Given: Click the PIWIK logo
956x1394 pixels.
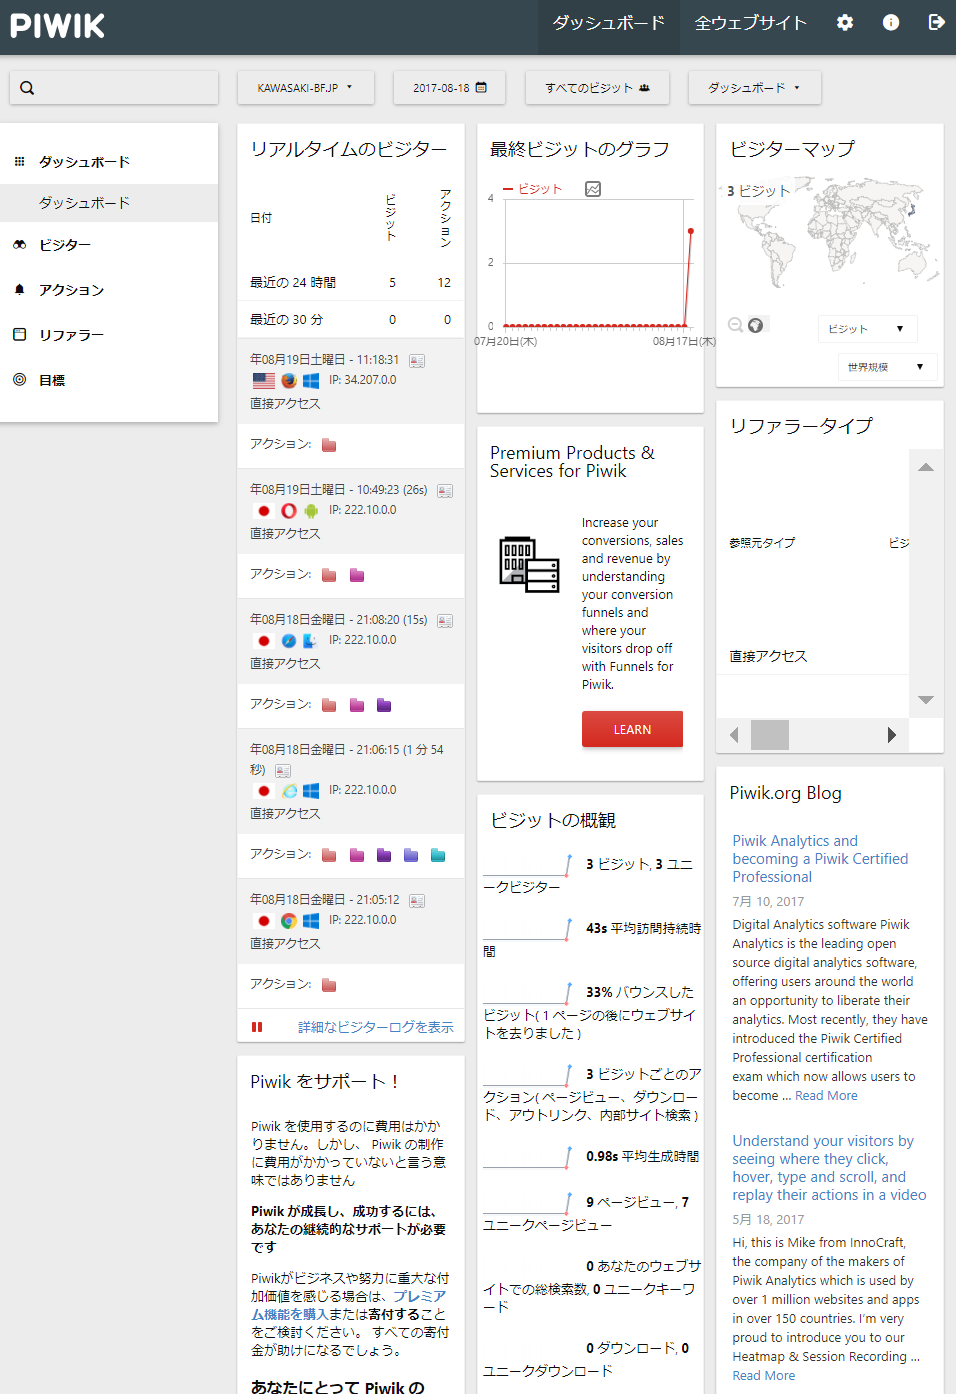Looking at the screenshot, I should (57, 25).
